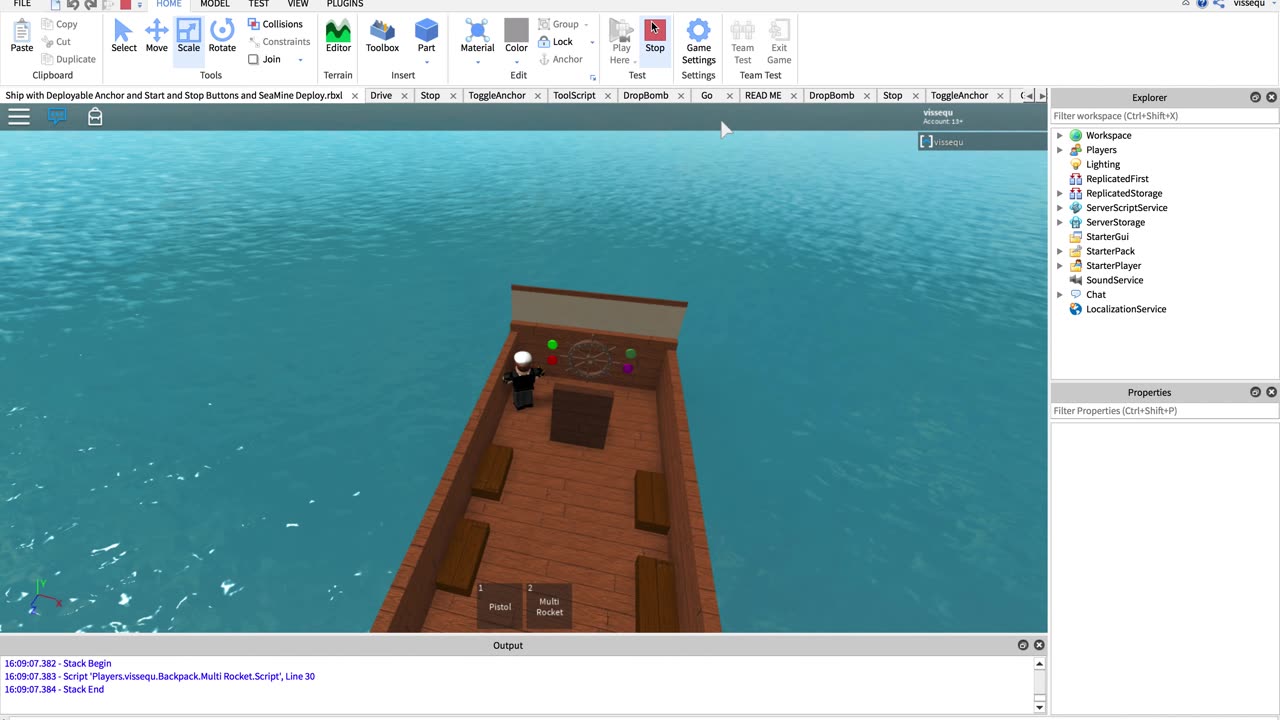
Task: Open the Group dropdown arrow
Action: [586, 24]
